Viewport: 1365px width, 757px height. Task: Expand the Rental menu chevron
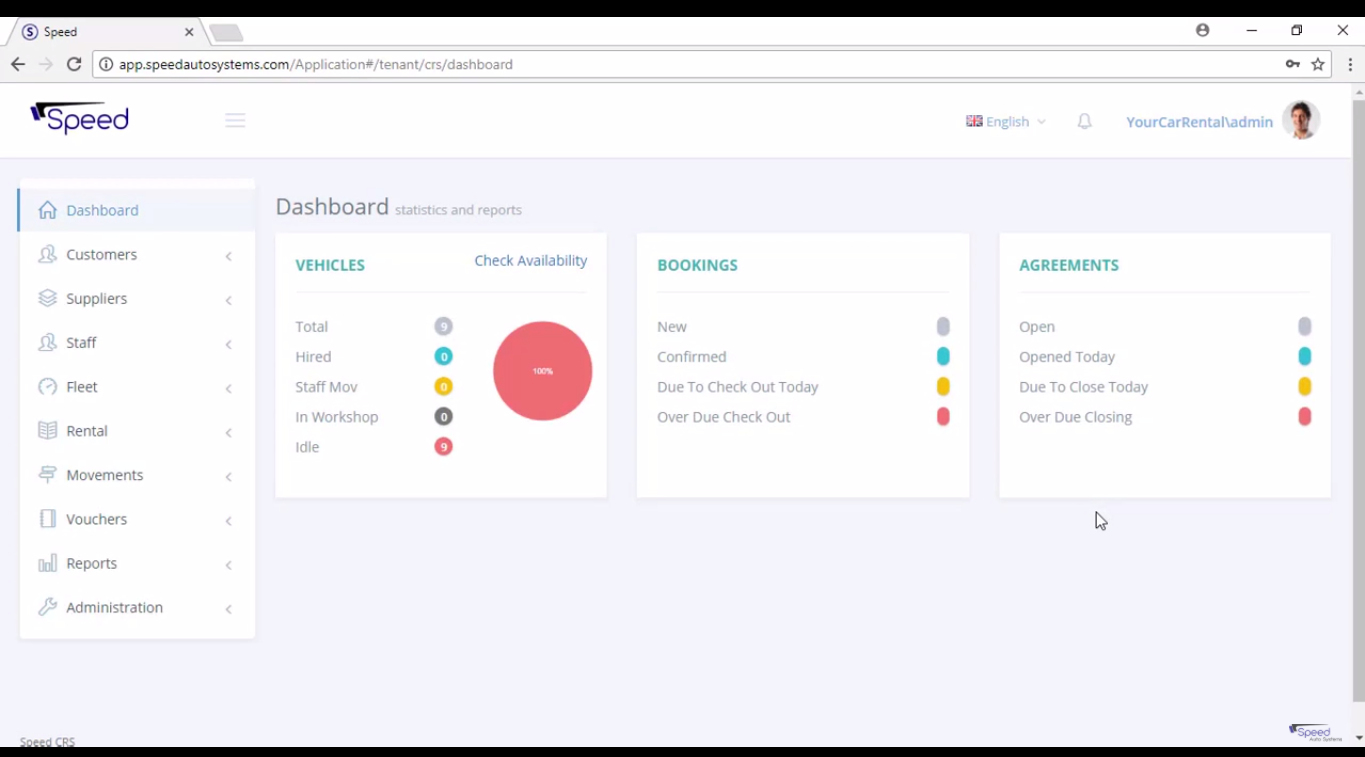(228, 431)
